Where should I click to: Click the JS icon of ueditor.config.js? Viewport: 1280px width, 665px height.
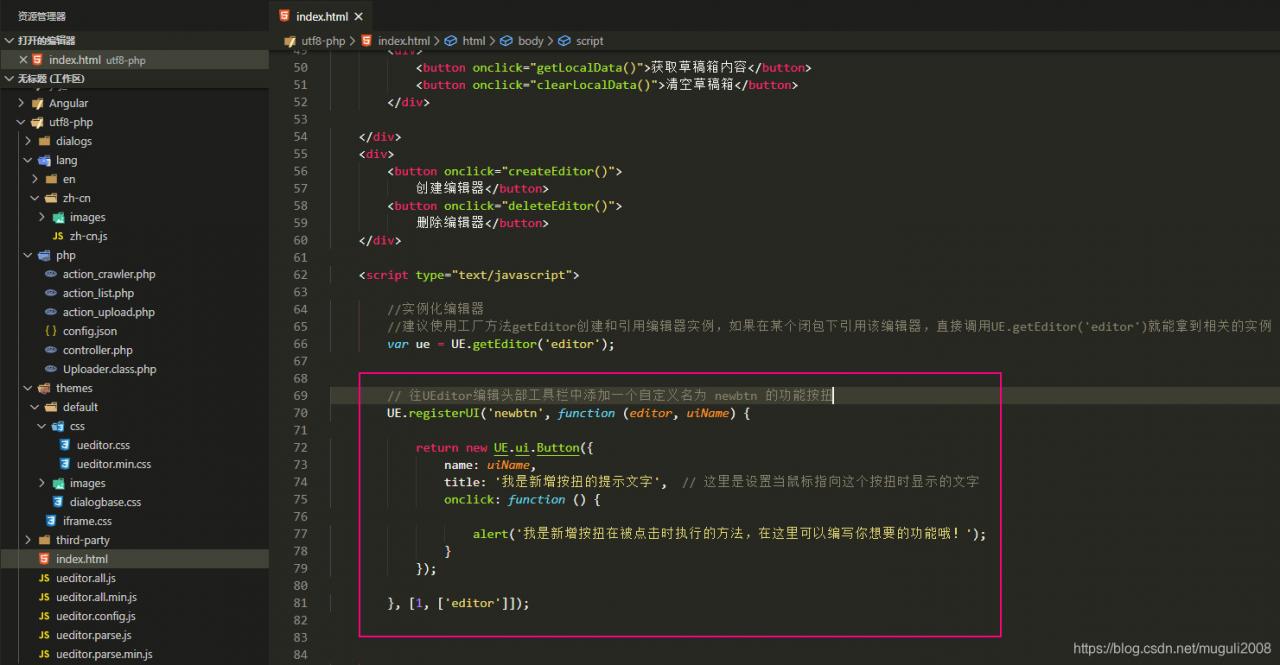point(44,616)
